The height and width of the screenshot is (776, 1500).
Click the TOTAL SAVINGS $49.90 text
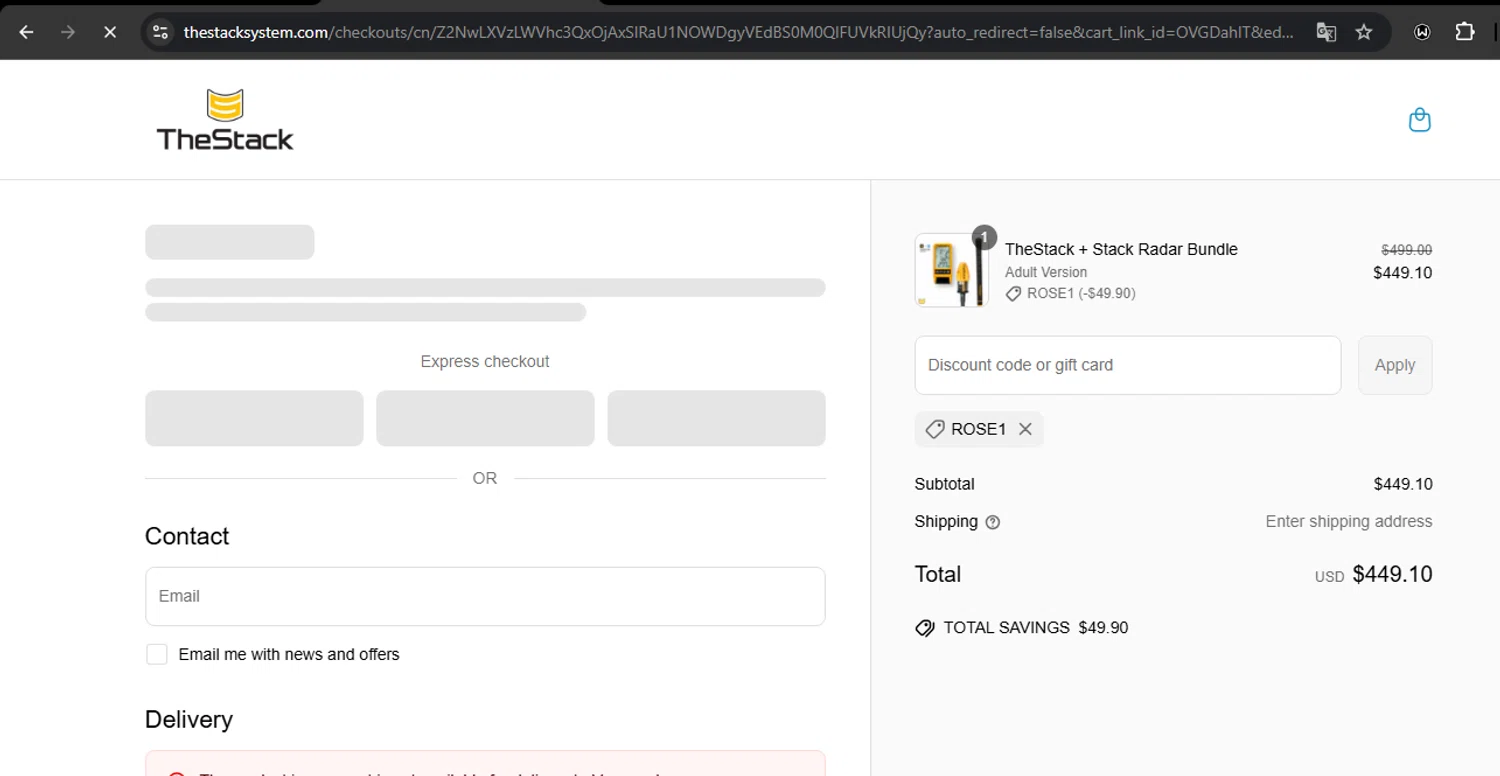point(1035,628)
